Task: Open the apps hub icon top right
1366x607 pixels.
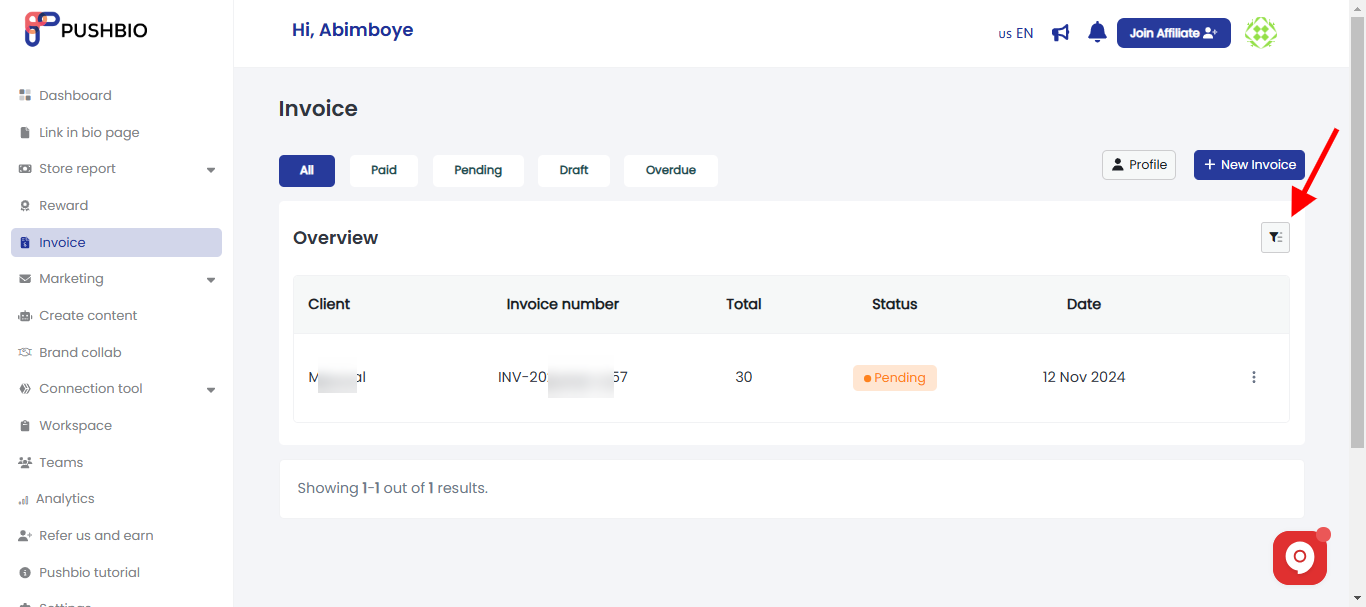Action: [x=1261, y=32]
